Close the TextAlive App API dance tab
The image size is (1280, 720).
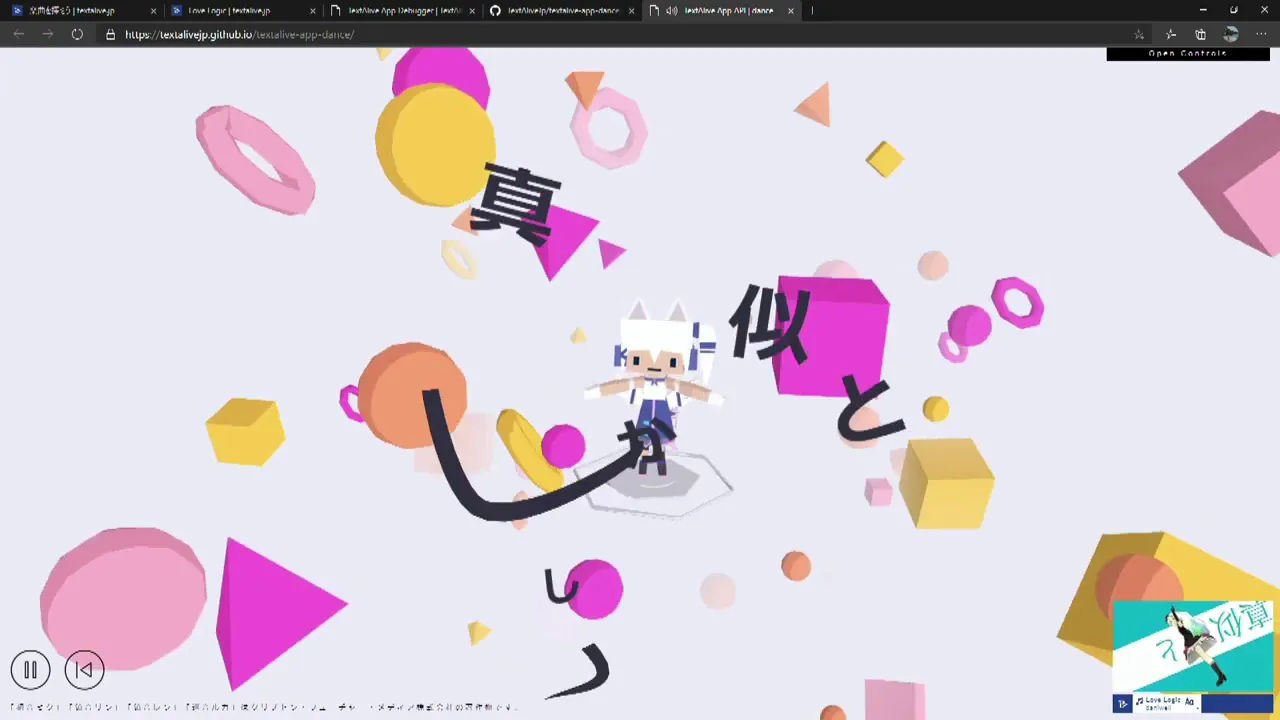point(790,11)
